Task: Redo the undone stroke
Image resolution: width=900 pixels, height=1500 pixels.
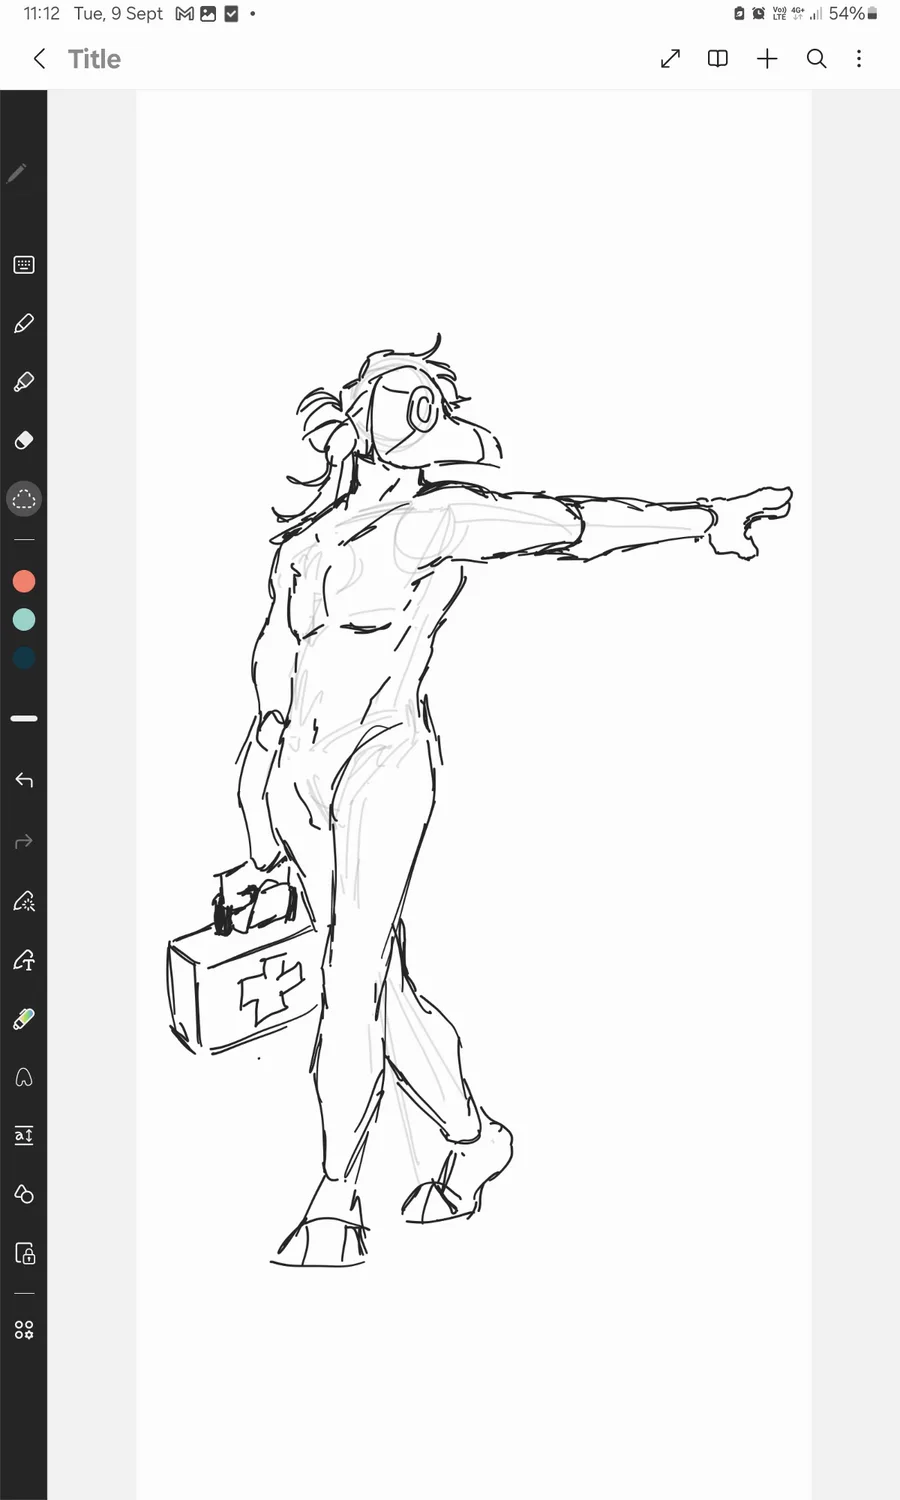Action: pos(24,842)
